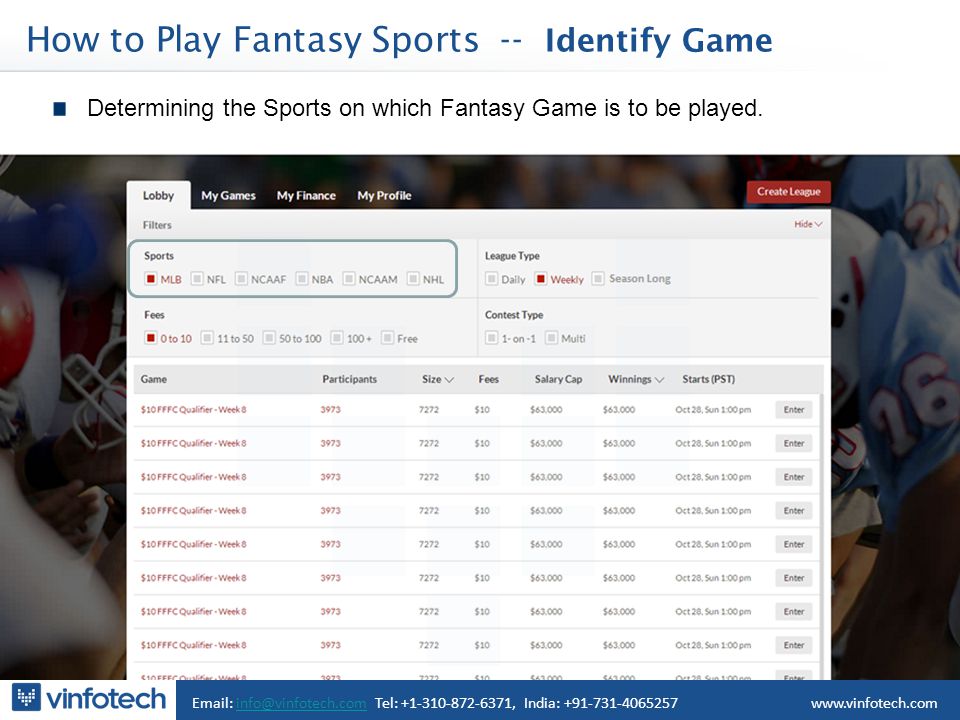Click the info@vinfotech.com email link

[x=301, y=703]
